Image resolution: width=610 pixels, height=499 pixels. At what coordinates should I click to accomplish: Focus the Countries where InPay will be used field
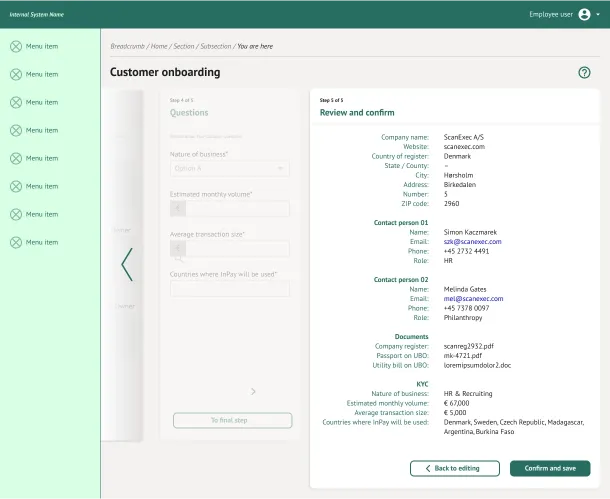(229, 289)
